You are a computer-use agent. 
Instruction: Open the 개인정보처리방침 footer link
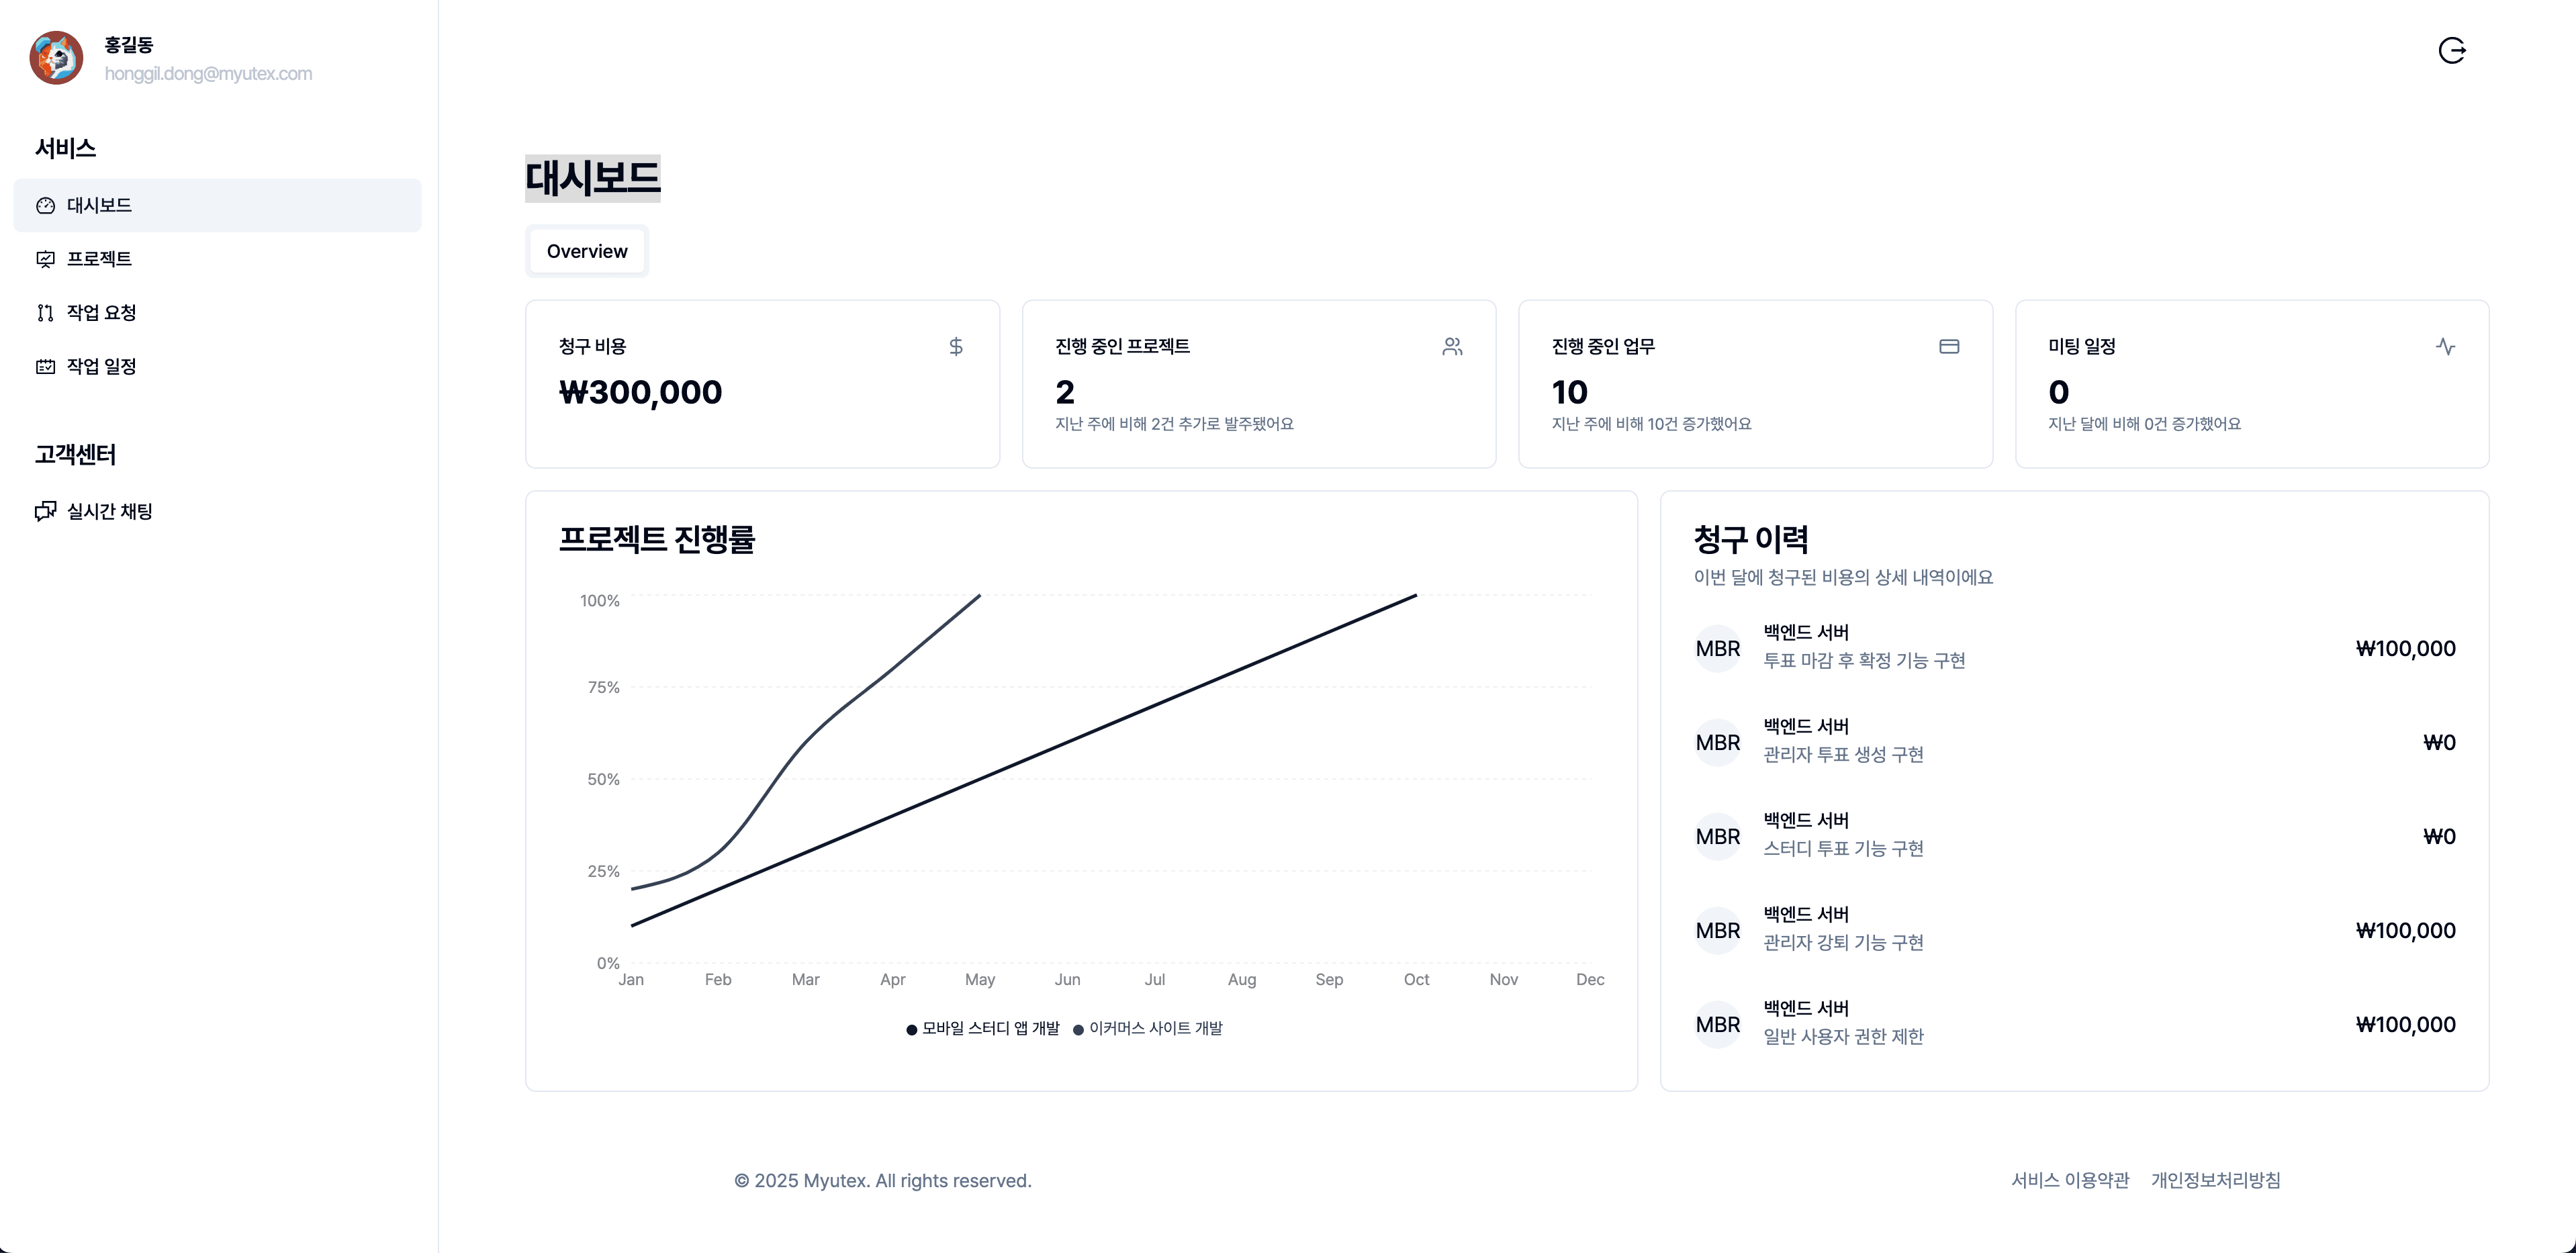coord(2216,1180)
